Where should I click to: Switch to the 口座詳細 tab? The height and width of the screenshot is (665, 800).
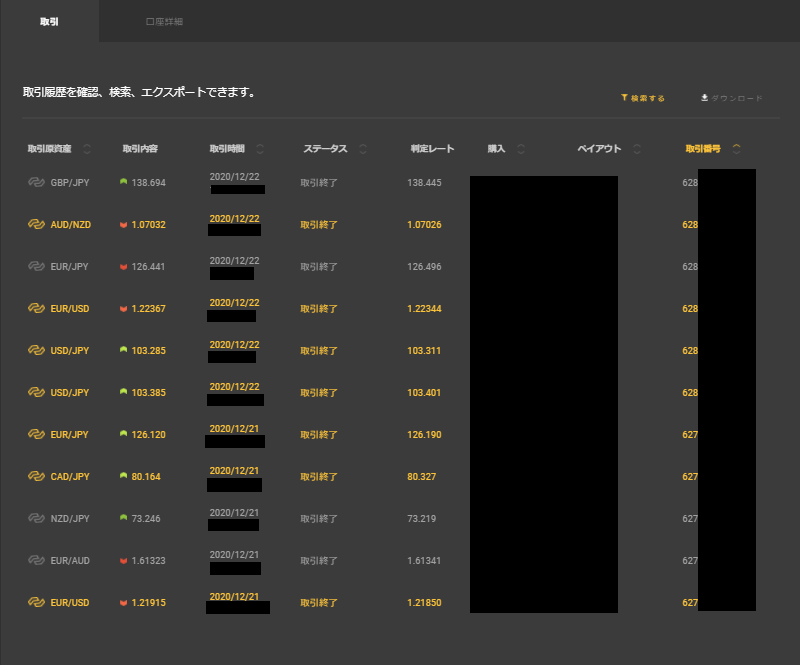[164, 21]
